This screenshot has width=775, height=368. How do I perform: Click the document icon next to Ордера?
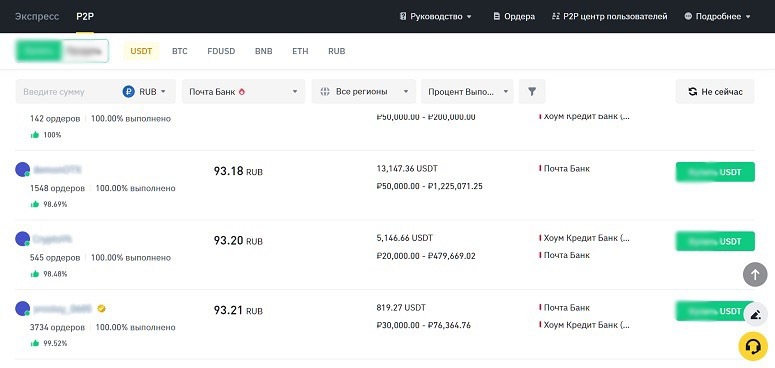497,16
